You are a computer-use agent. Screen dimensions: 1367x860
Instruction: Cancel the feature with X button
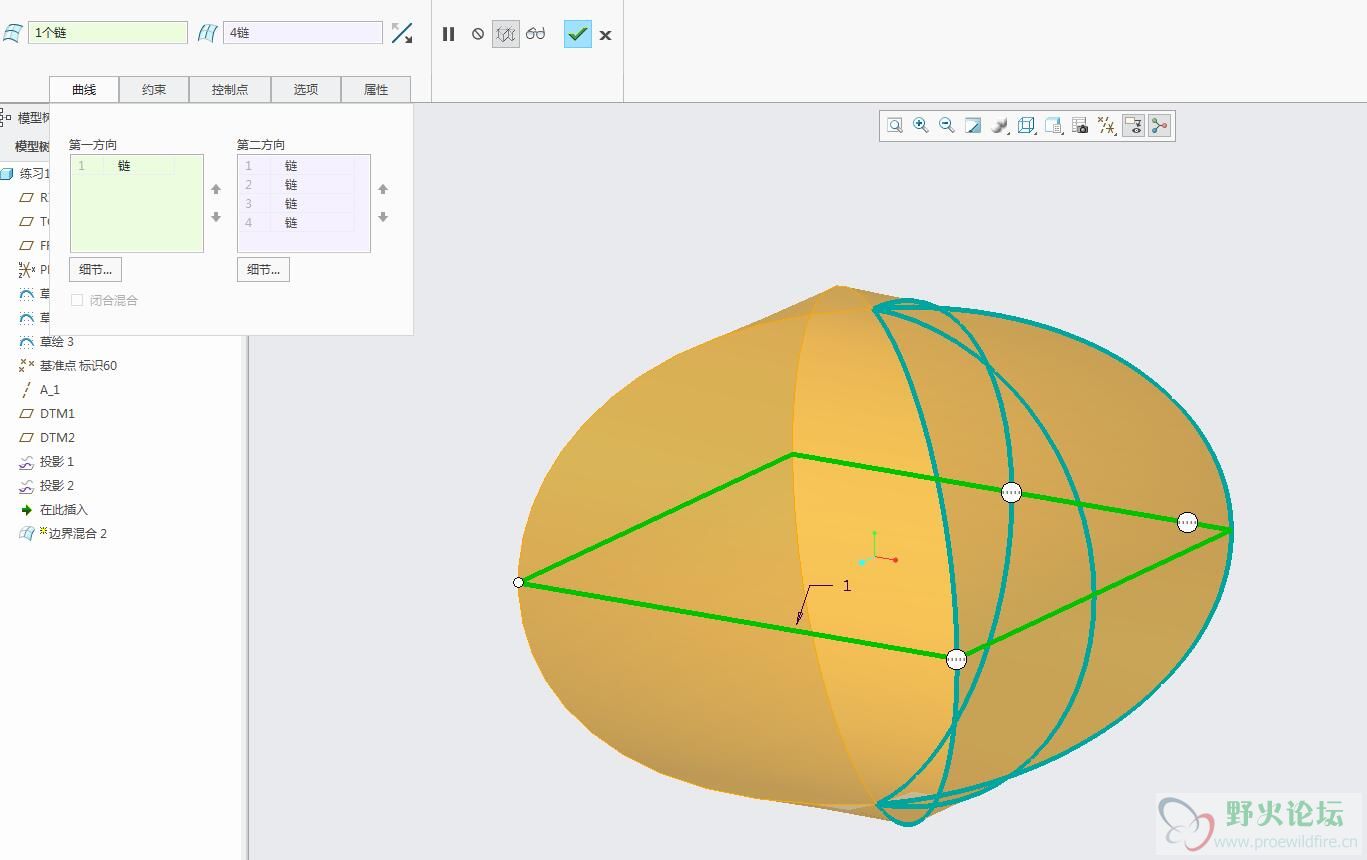(605, 35)
